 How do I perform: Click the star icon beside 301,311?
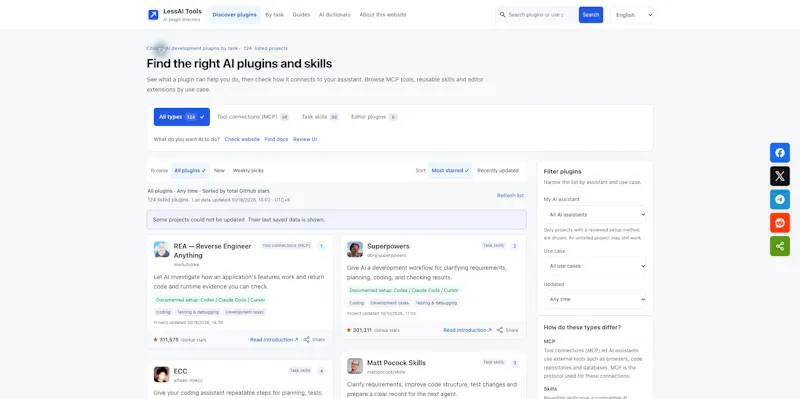click(x=348, y=330)
